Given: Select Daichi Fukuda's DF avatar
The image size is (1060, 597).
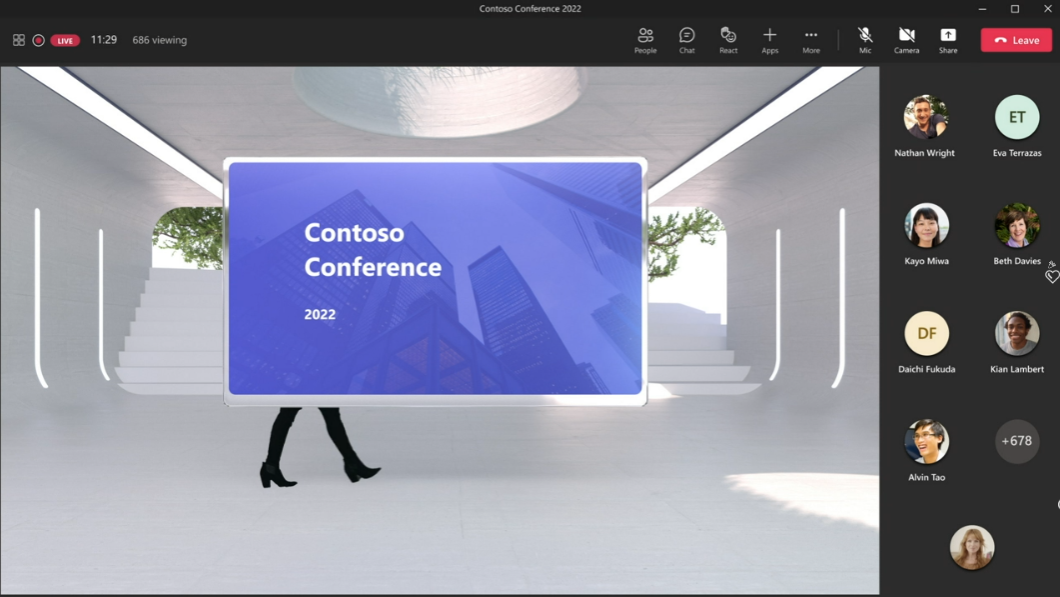Looking at the screenshot, I should [x=926, y=333].
